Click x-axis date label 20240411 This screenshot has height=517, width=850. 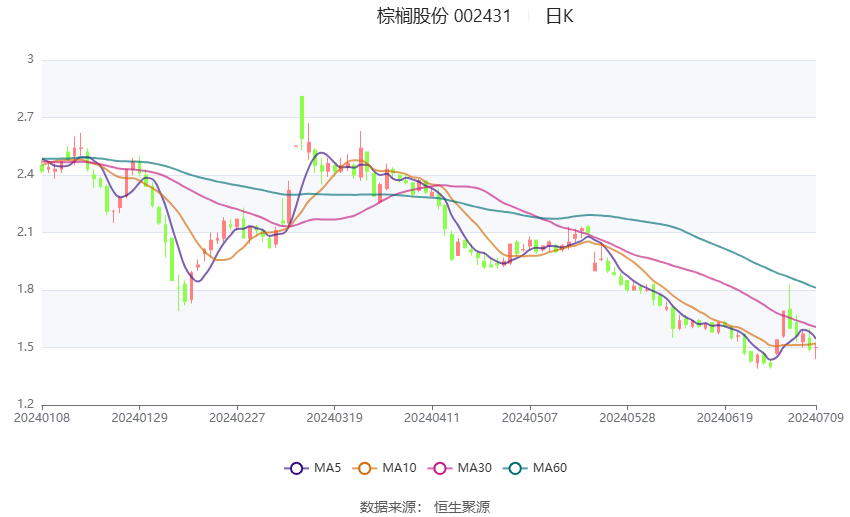coord(432,418)
